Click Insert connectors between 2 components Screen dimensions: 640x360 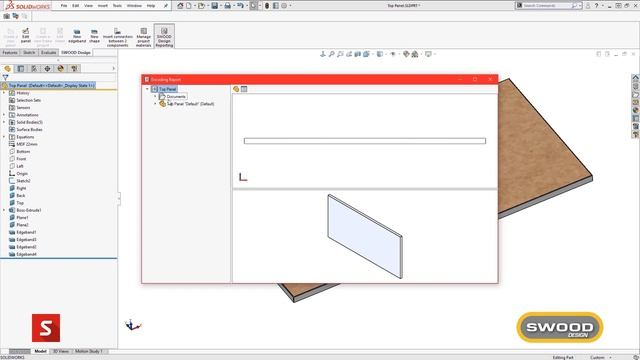tap(118, 37)
